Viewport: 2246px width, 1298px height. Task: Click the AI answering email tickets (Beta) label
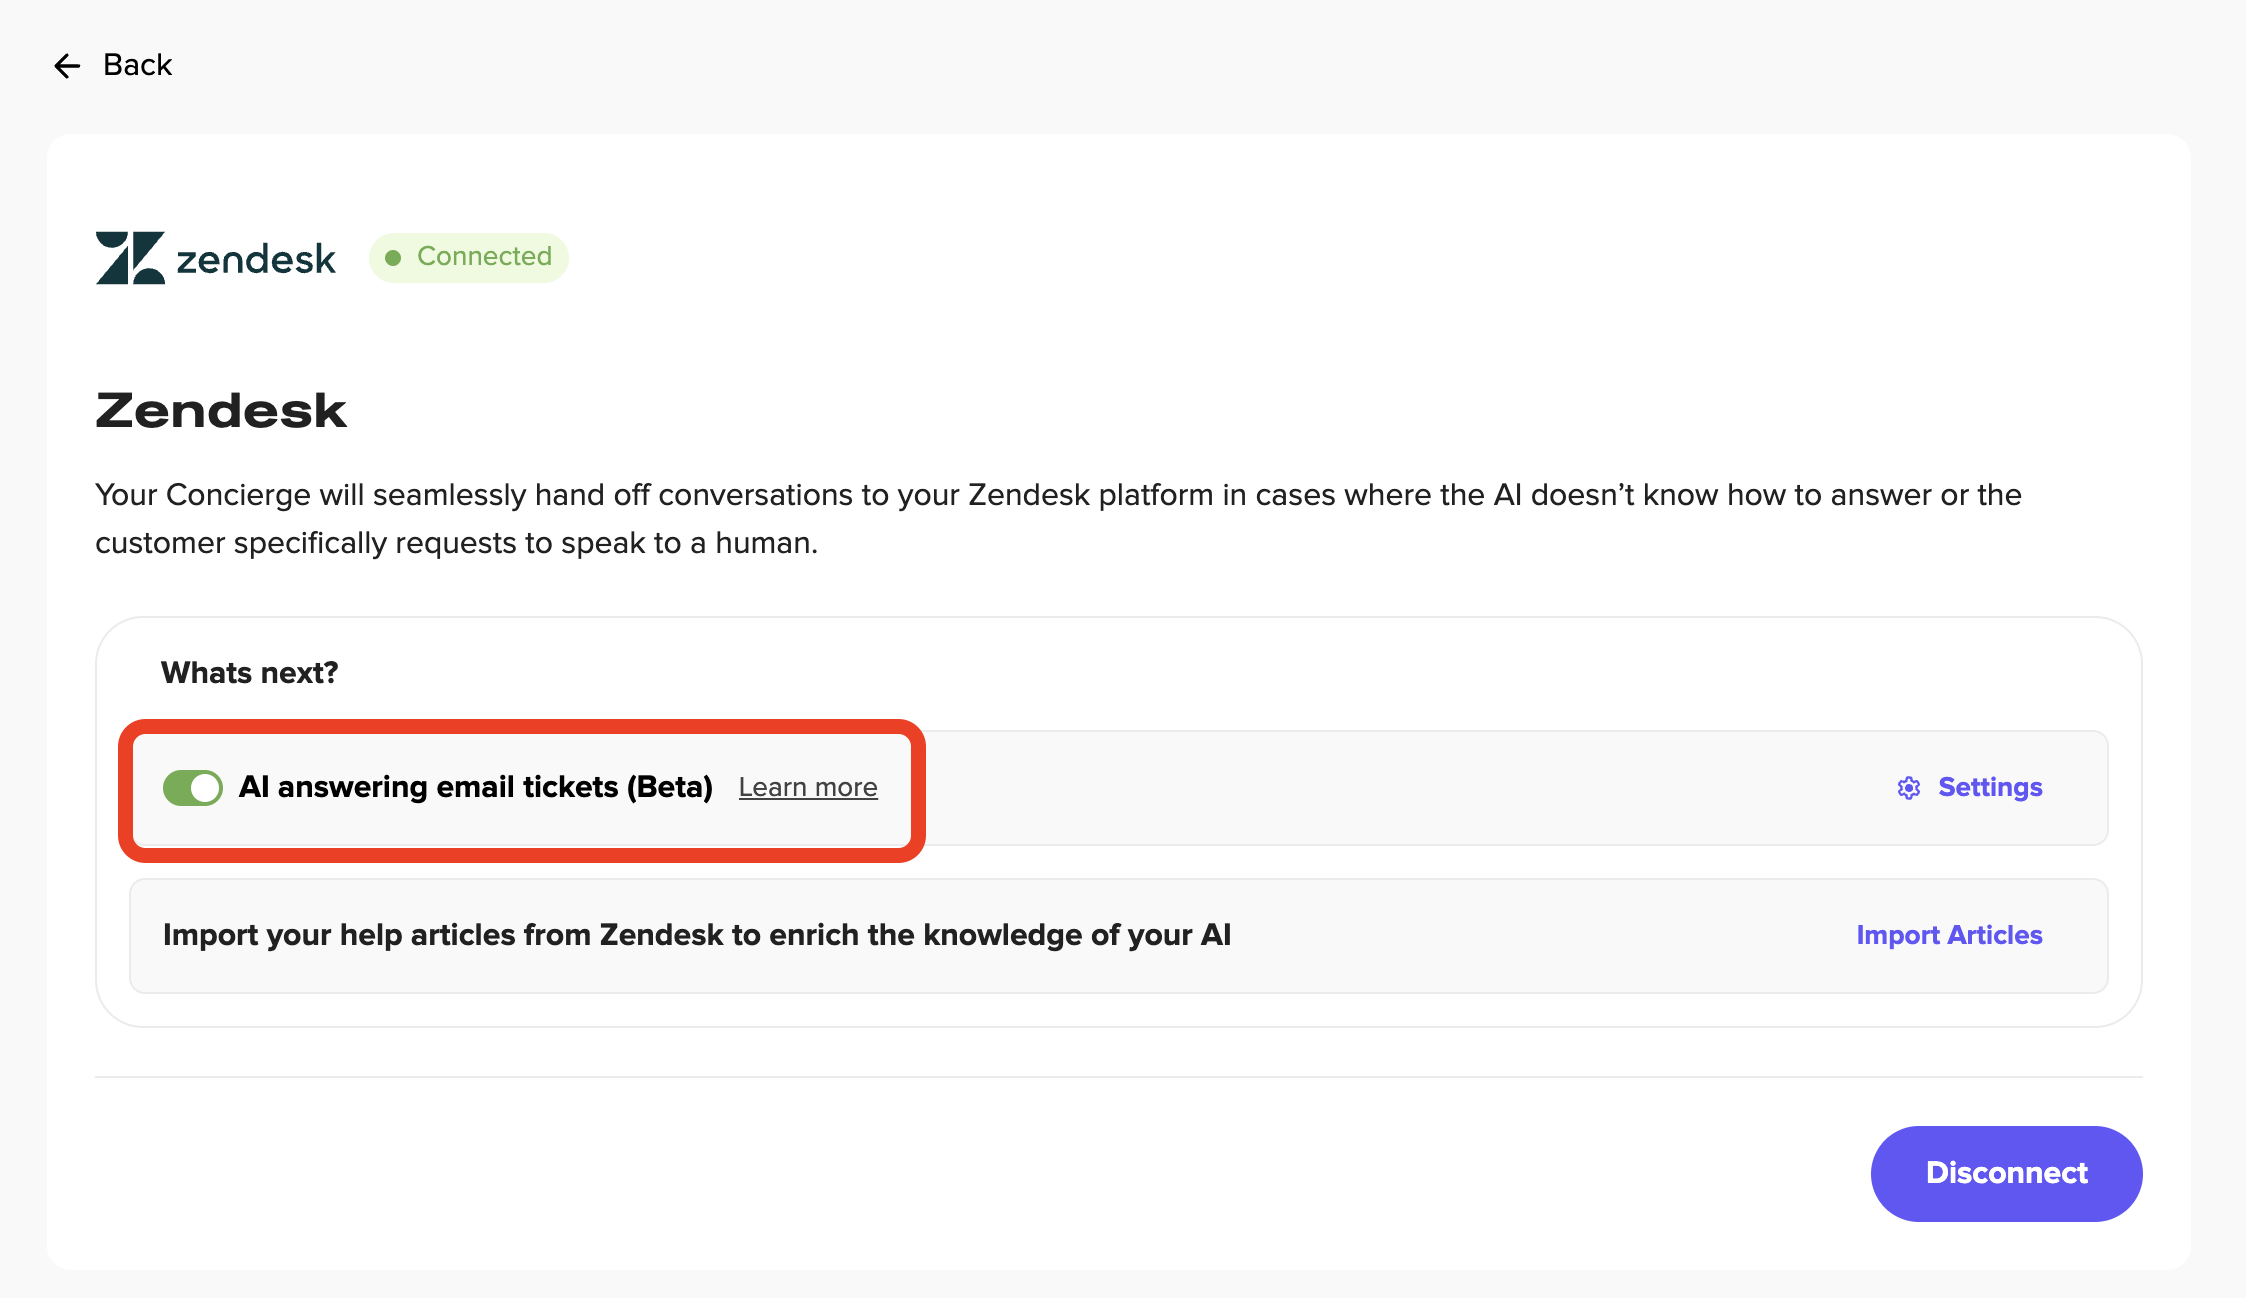tap(476, 788)
